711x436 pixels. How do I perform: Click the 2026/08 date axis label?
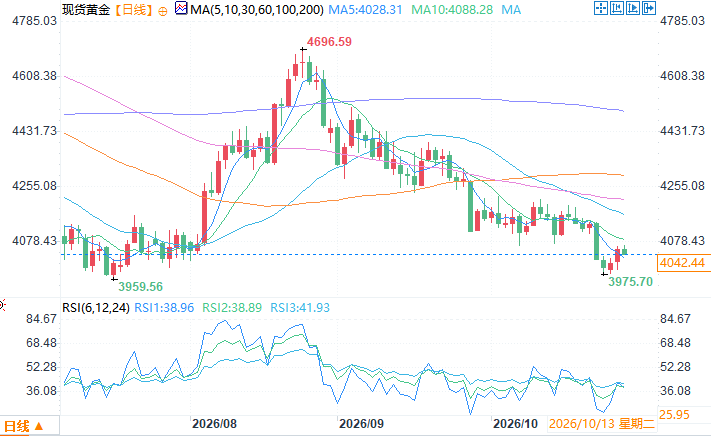click(214, 424)
